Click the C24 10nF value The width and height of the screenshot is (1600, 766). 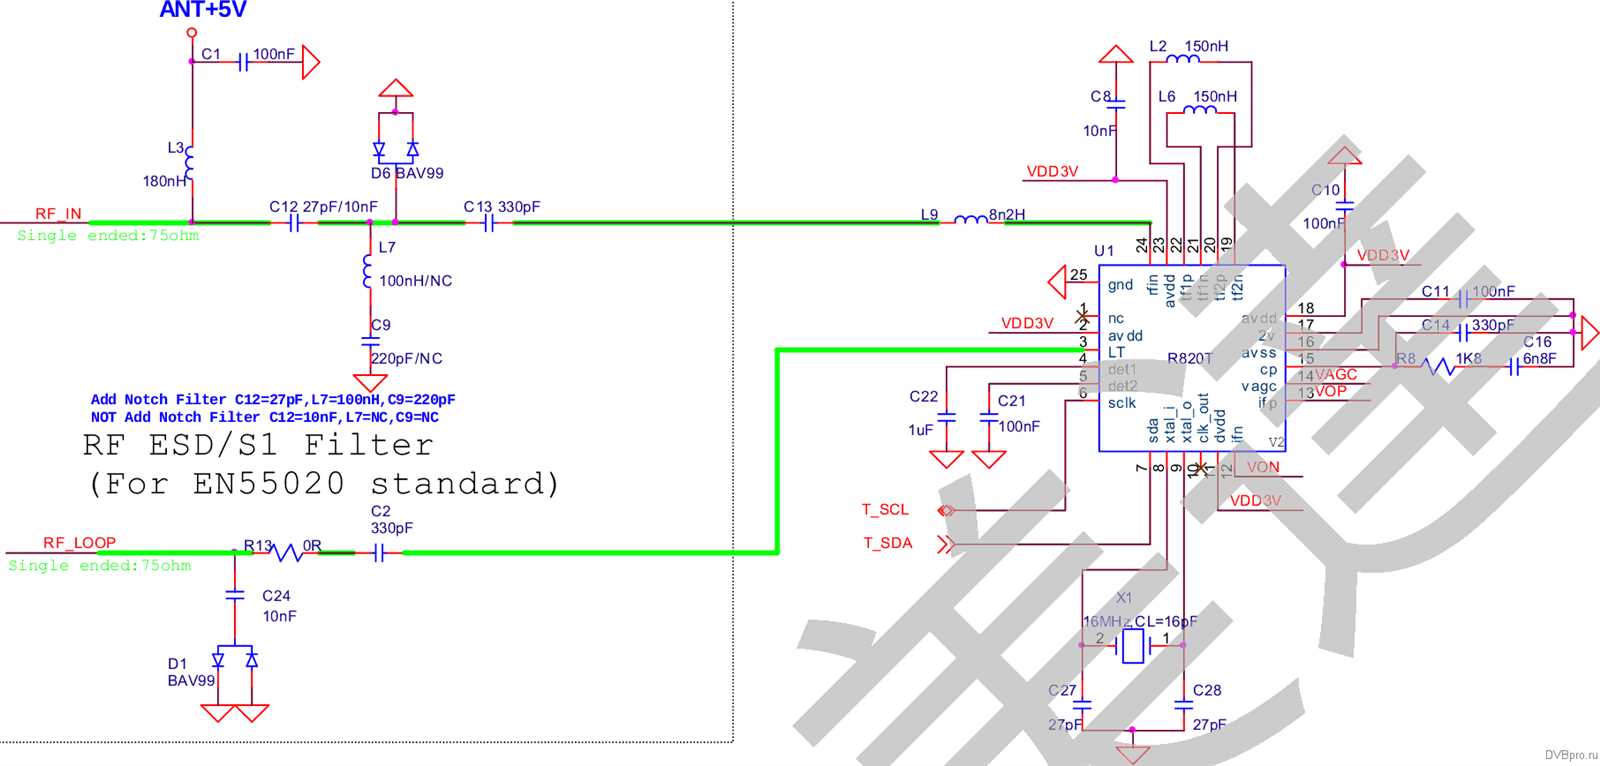tap(280, 616)
